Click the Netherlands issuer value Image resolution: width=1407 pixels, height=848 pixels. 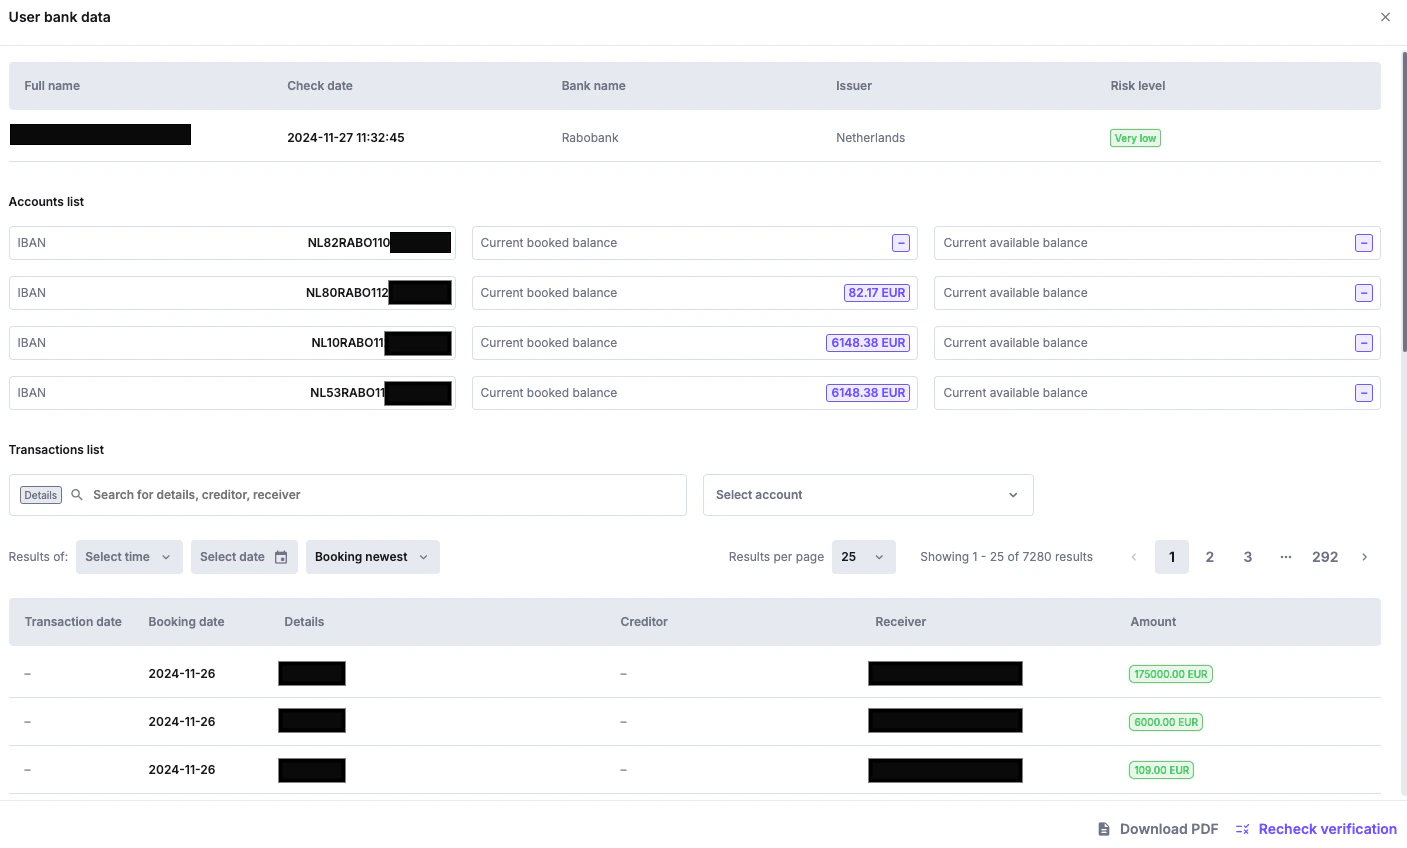870,138
